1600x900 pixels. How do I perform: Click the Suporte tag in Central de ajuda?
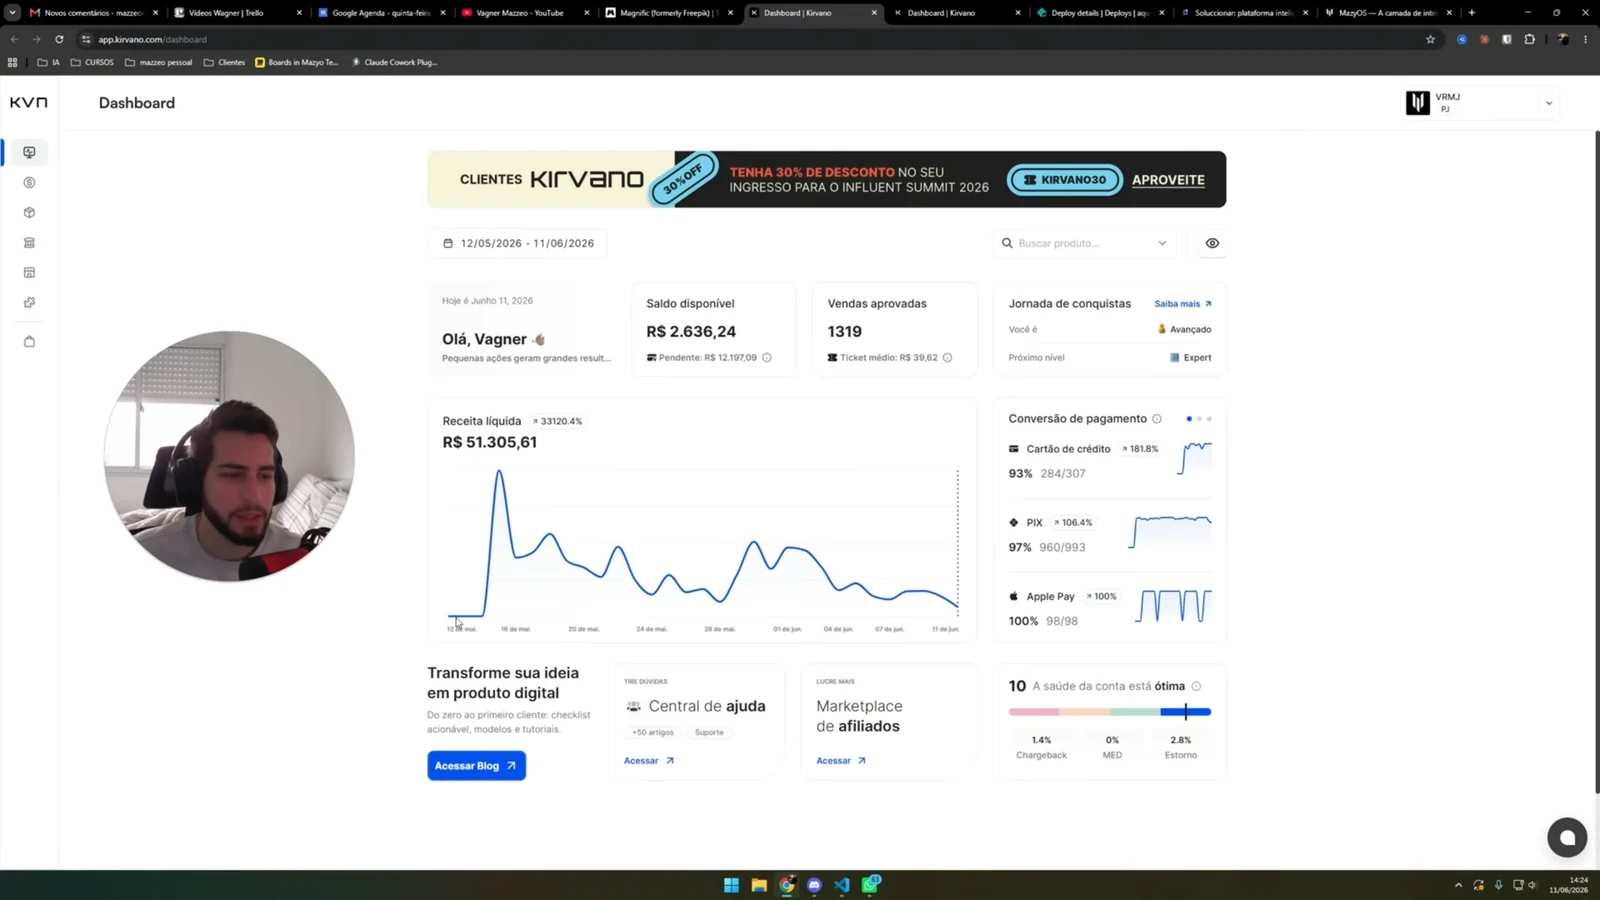[x=709, y=733]
